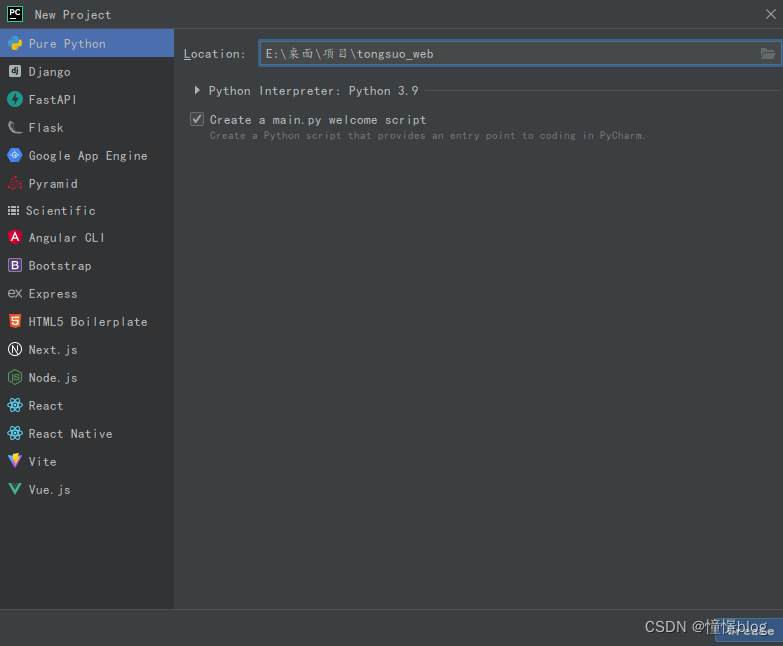Select the Scientific label text
This screenshot has width=783, height=646.
coord(60,211)
